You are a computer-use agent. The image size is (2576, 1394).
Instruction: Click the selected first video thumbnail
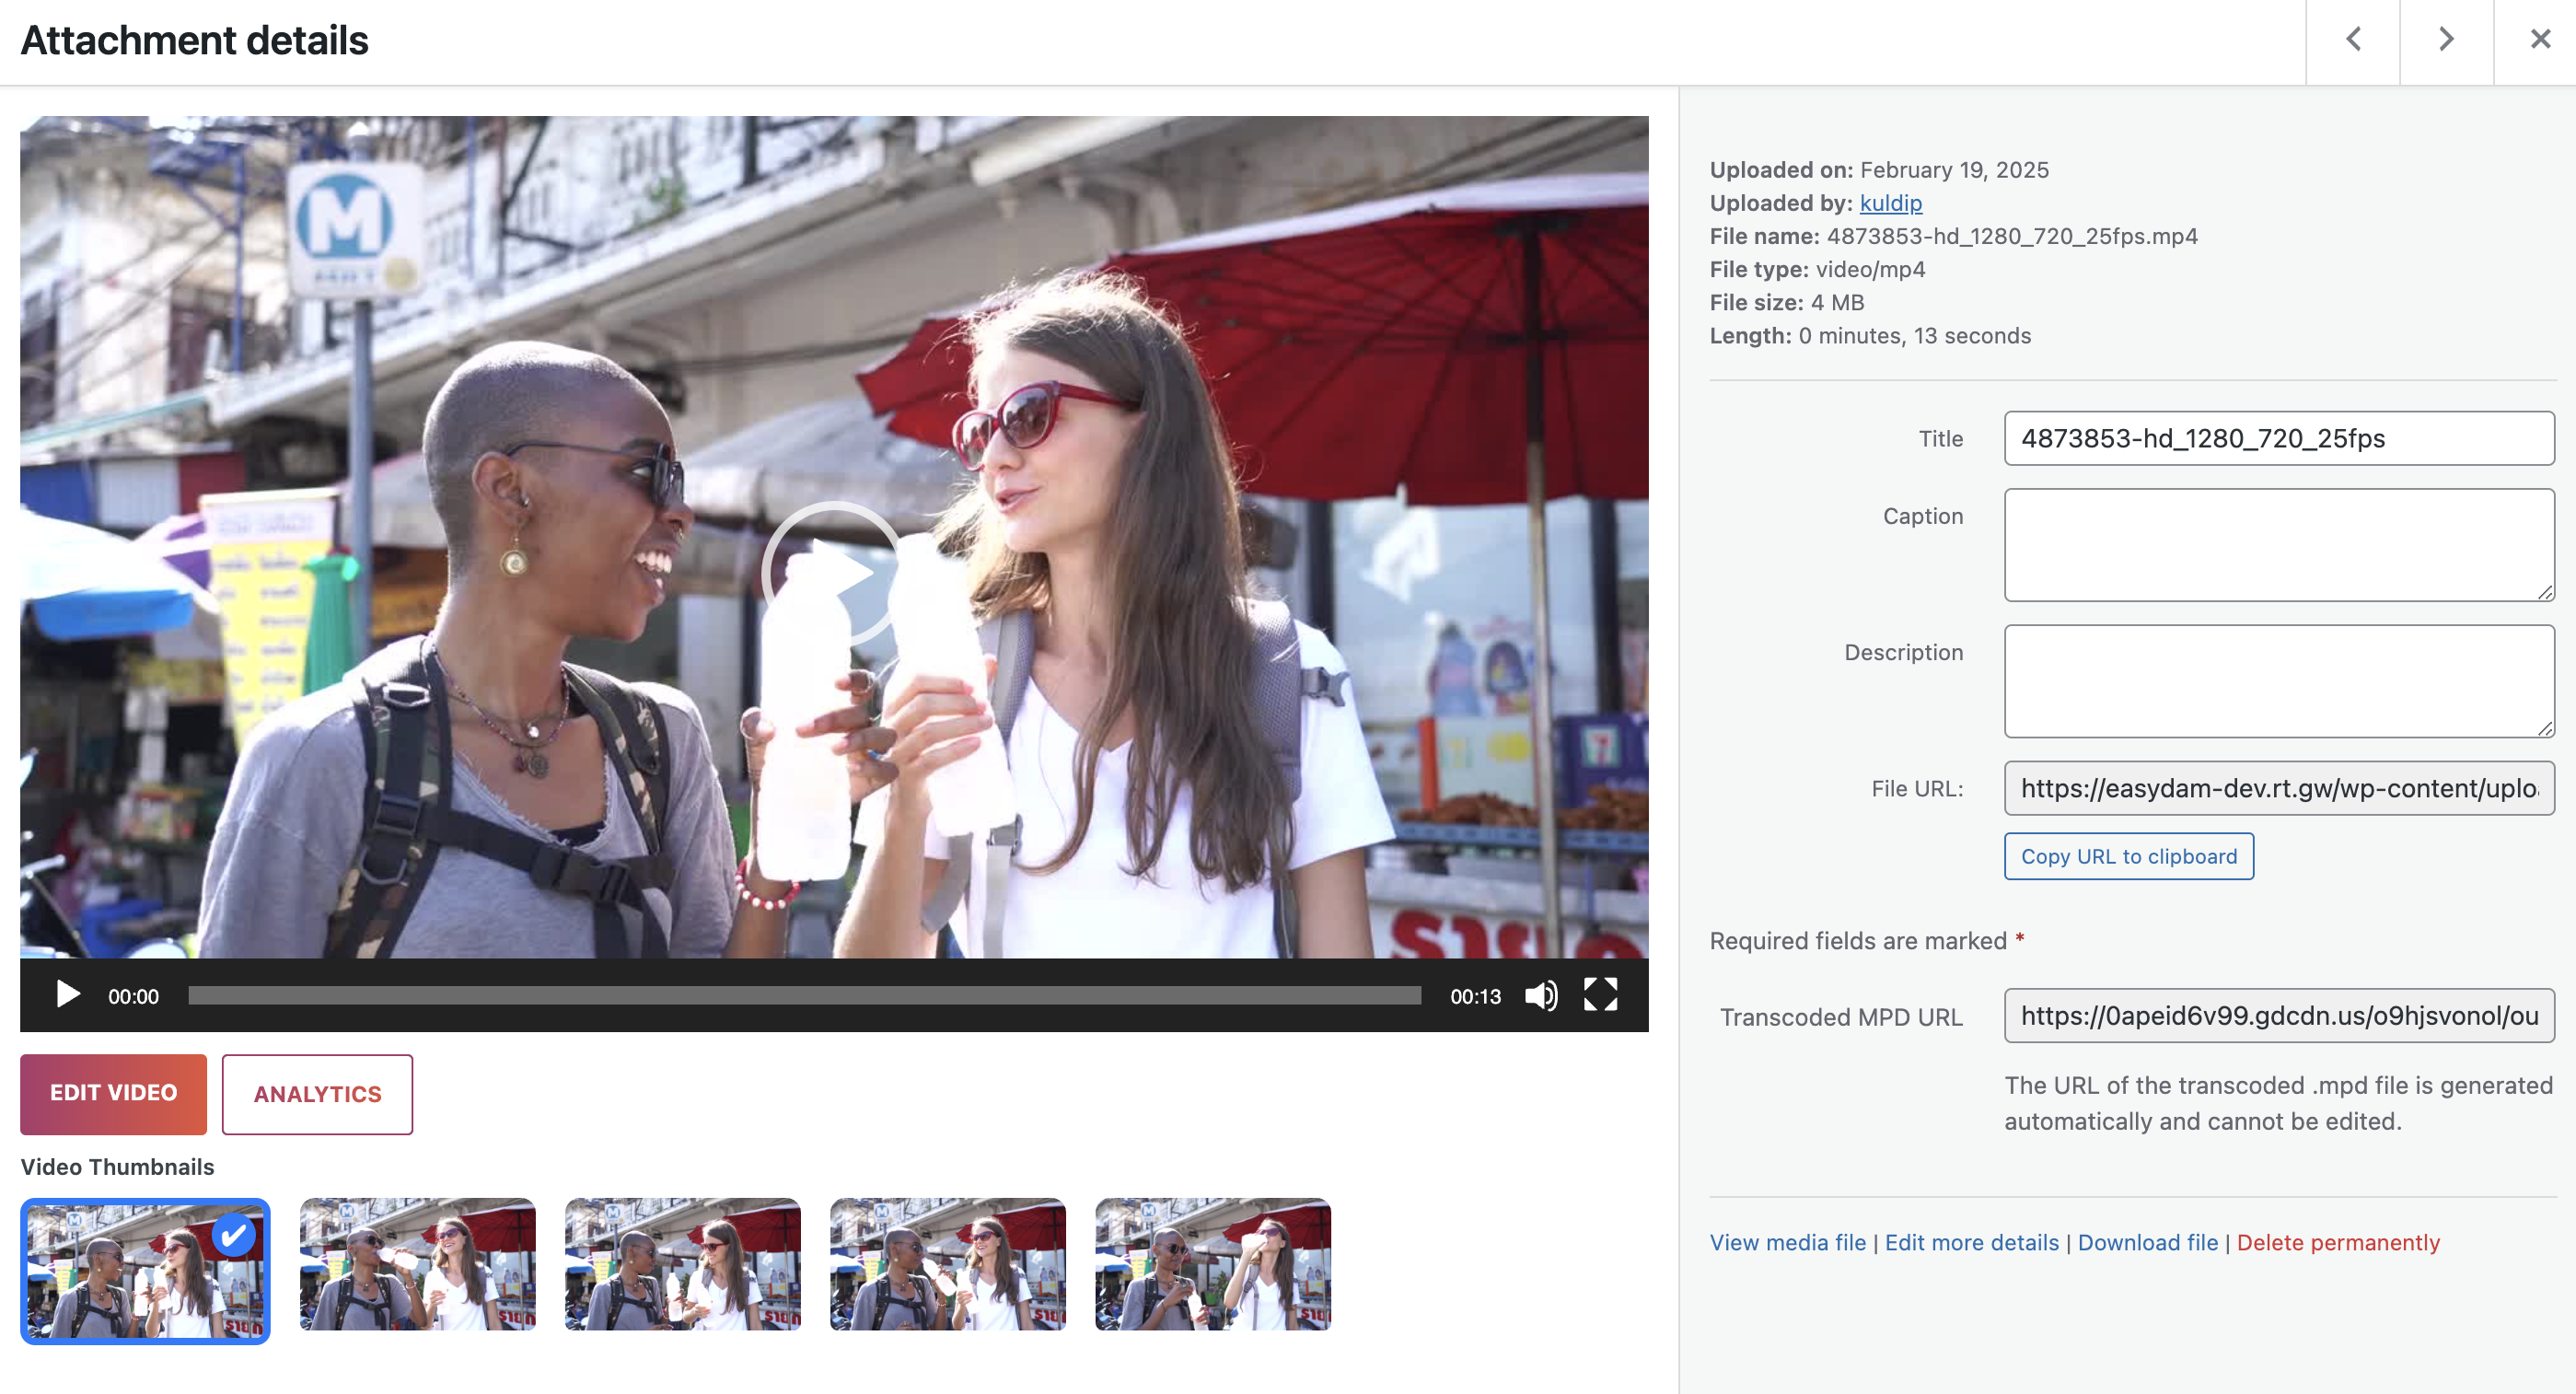[145, 1271]
